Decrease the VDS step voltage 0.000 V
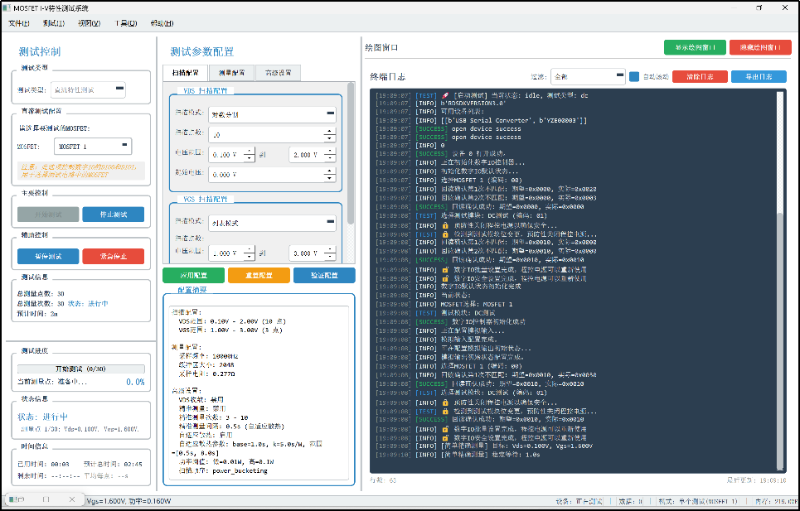800x511 pixels. 330,178
